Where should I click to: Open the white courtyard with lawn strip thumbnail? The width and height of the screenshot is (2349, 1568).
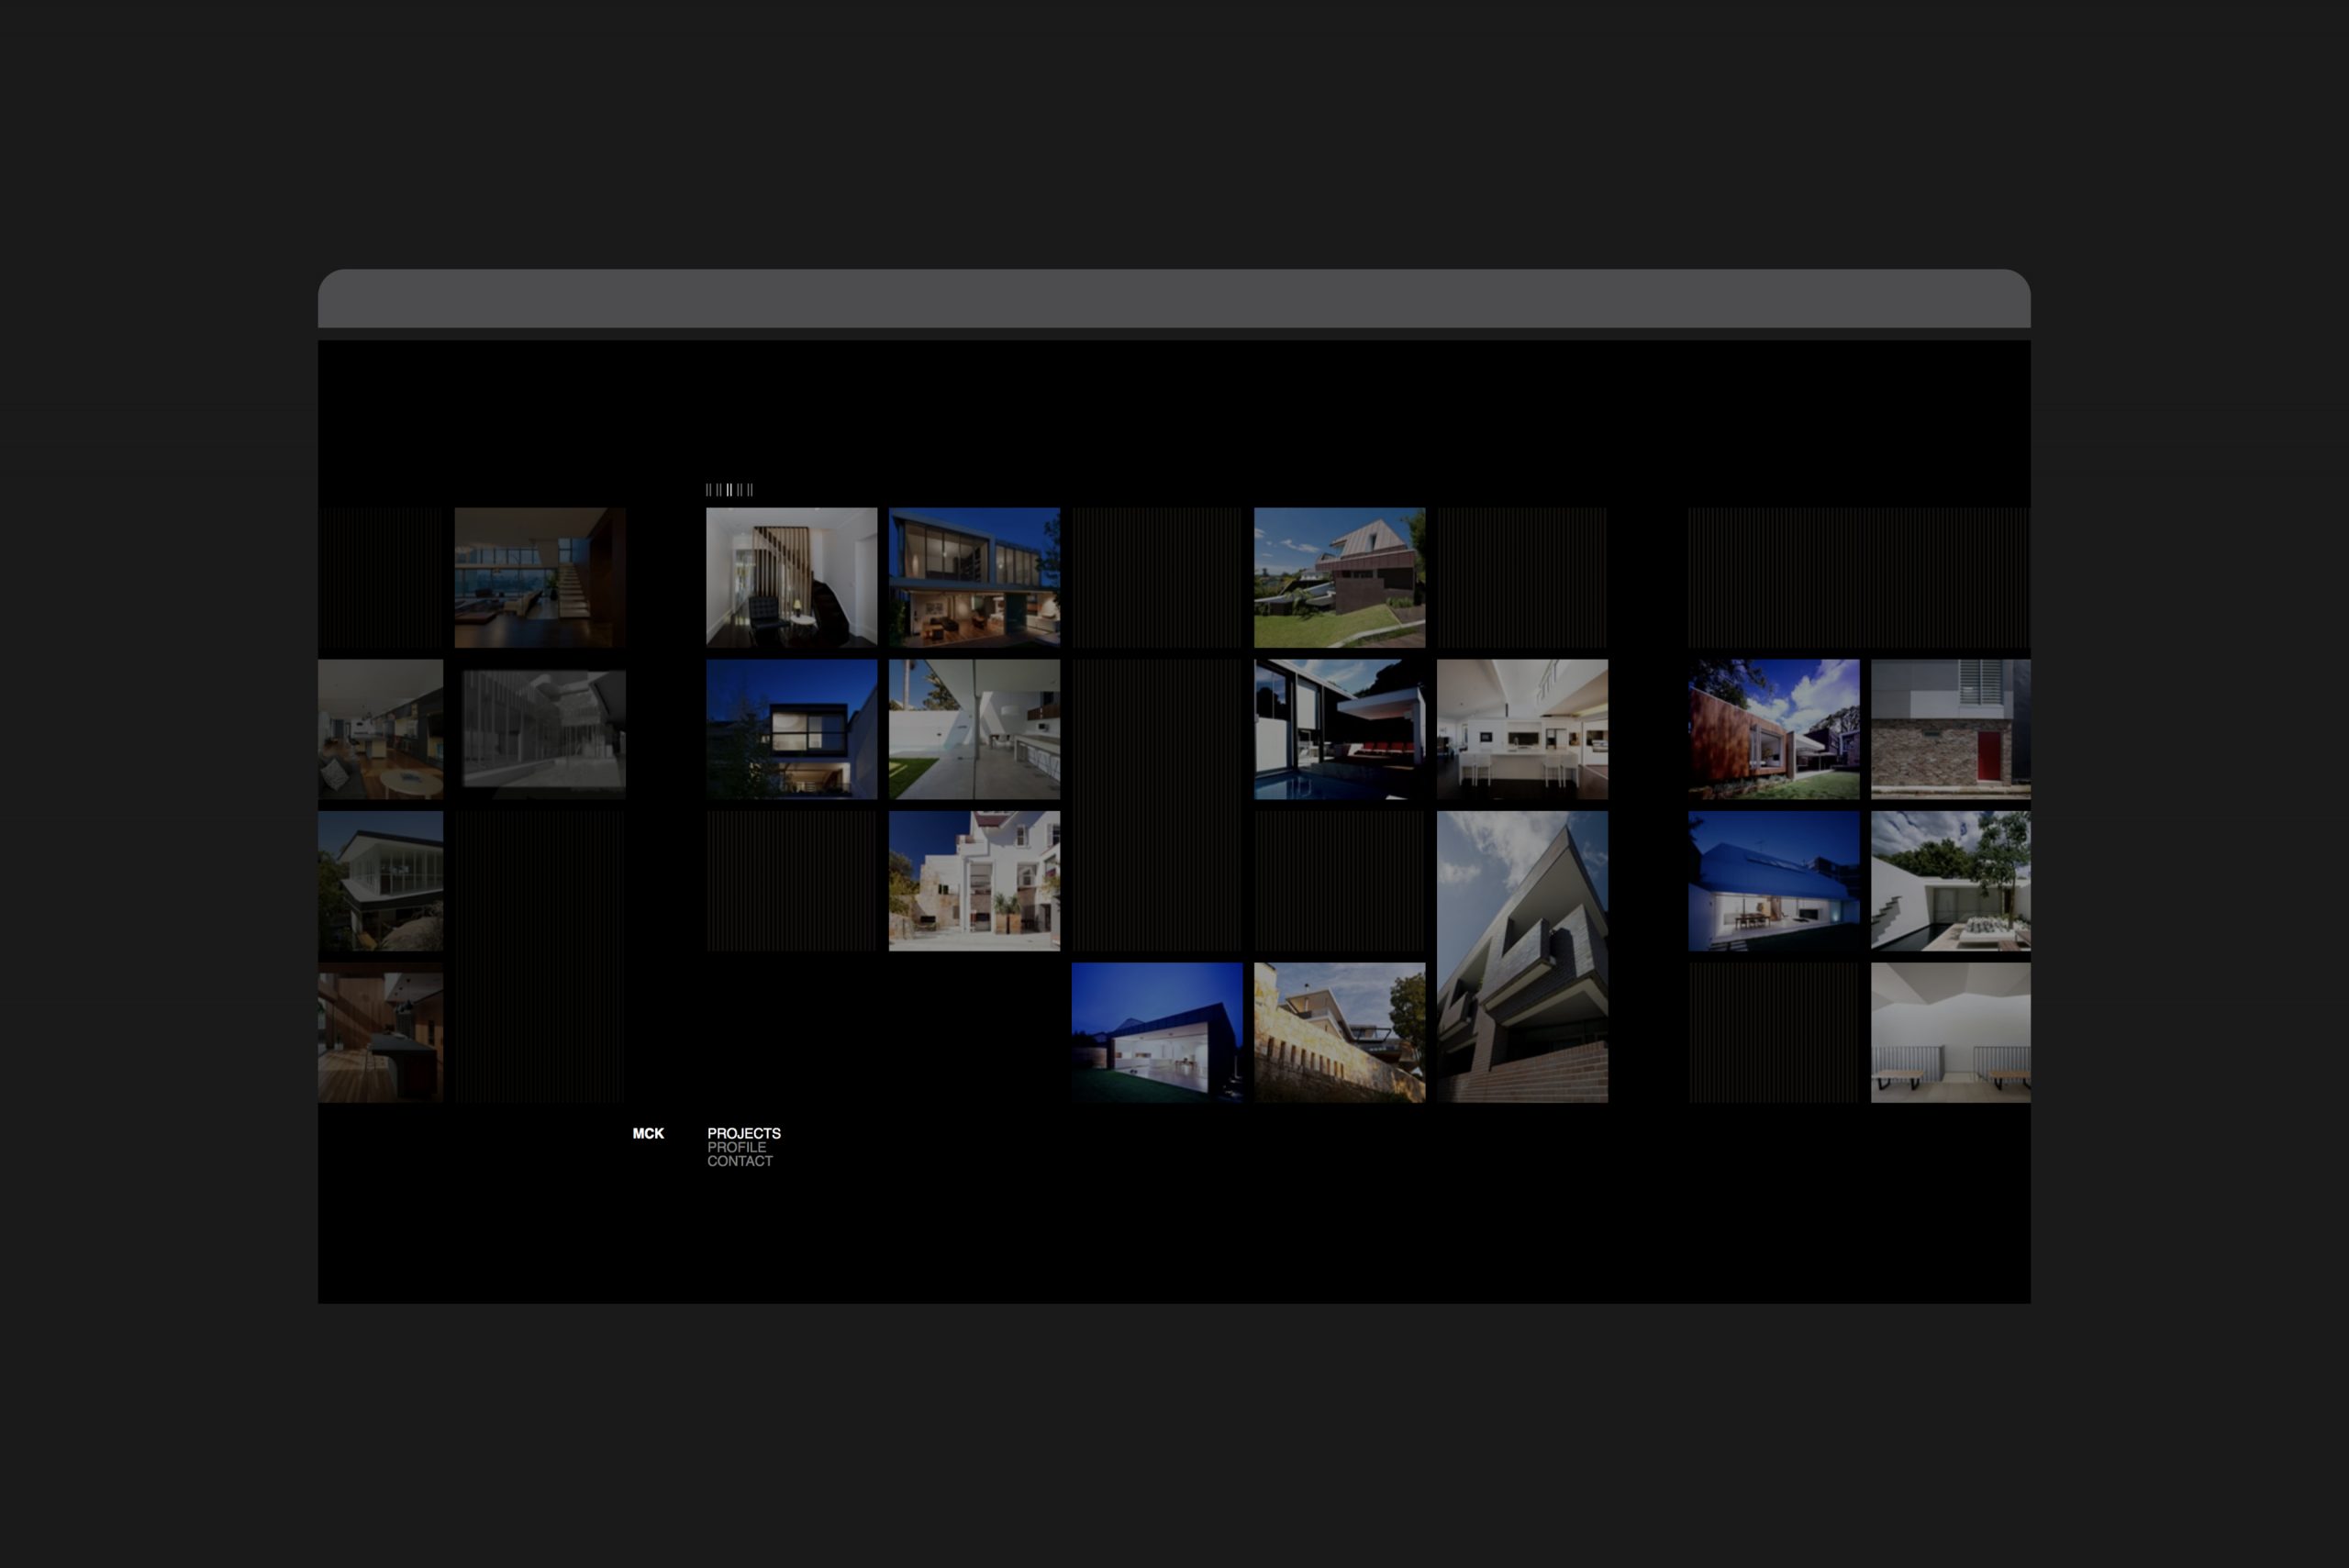[974, 729]
